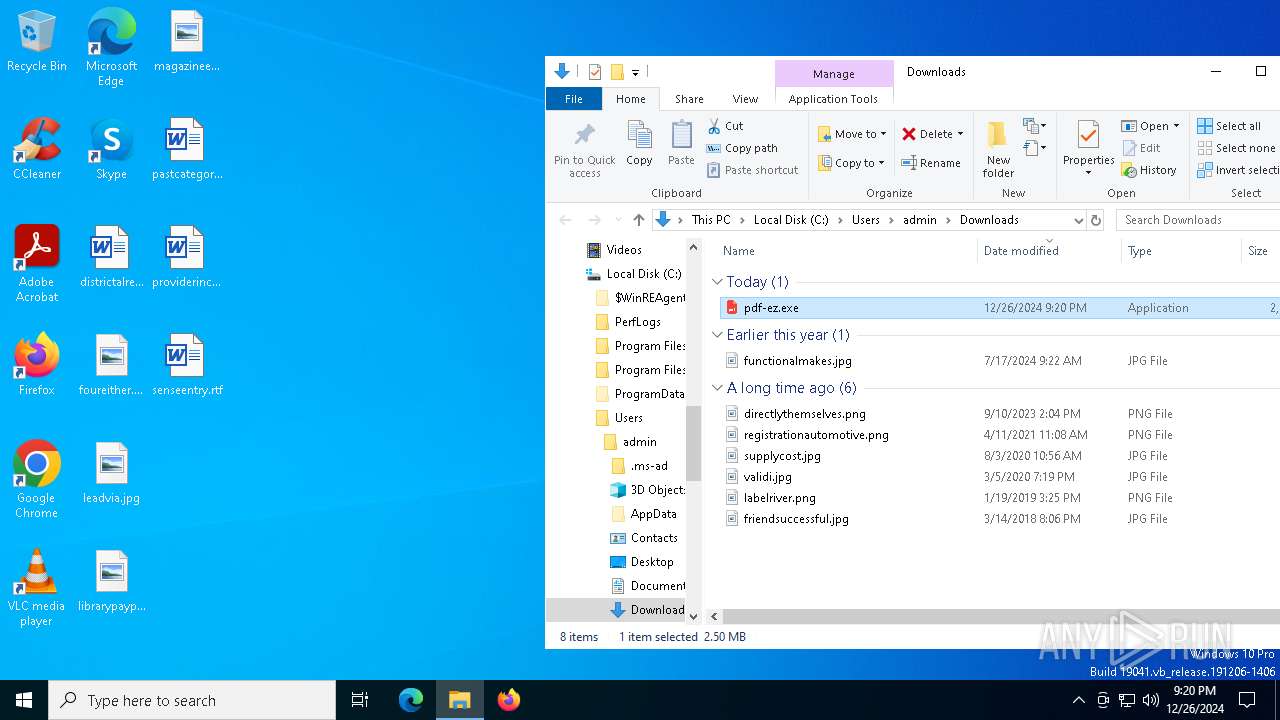Click Properties checkmark in quick access toolbar
The width and height of the screenshot is (1280, 720).
595,72
